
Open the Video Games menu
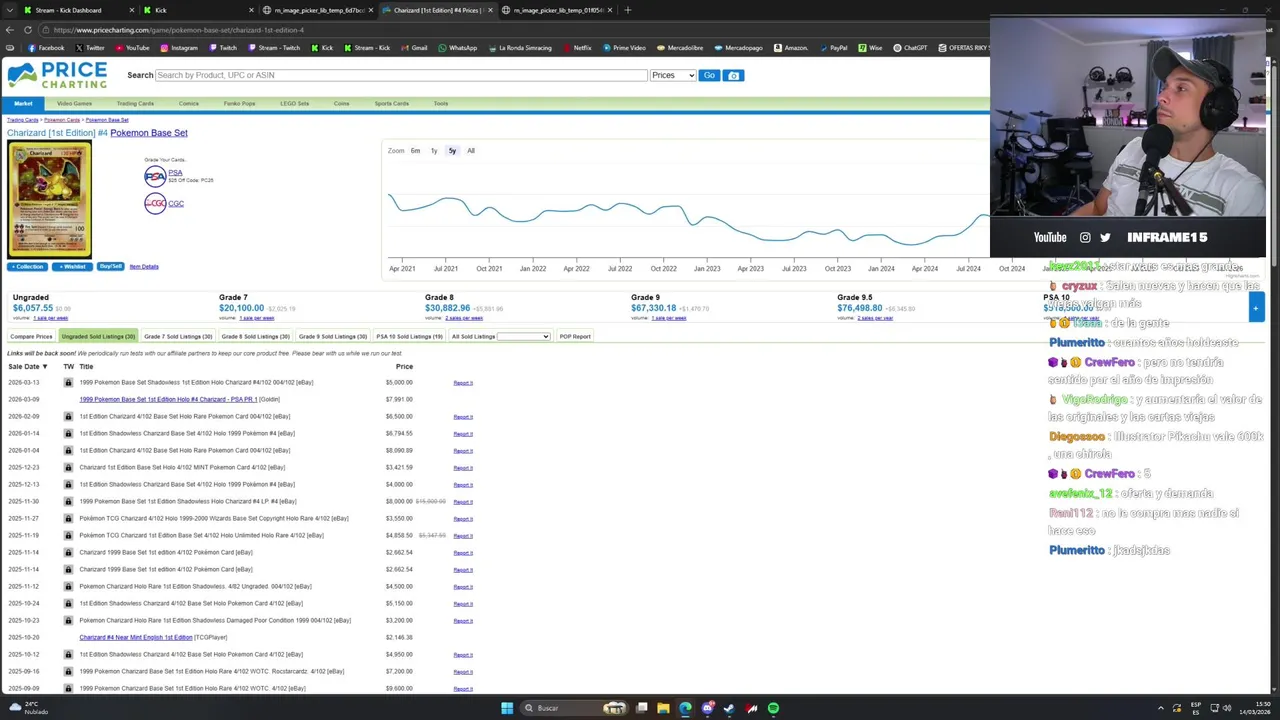[x=74, y=103]
